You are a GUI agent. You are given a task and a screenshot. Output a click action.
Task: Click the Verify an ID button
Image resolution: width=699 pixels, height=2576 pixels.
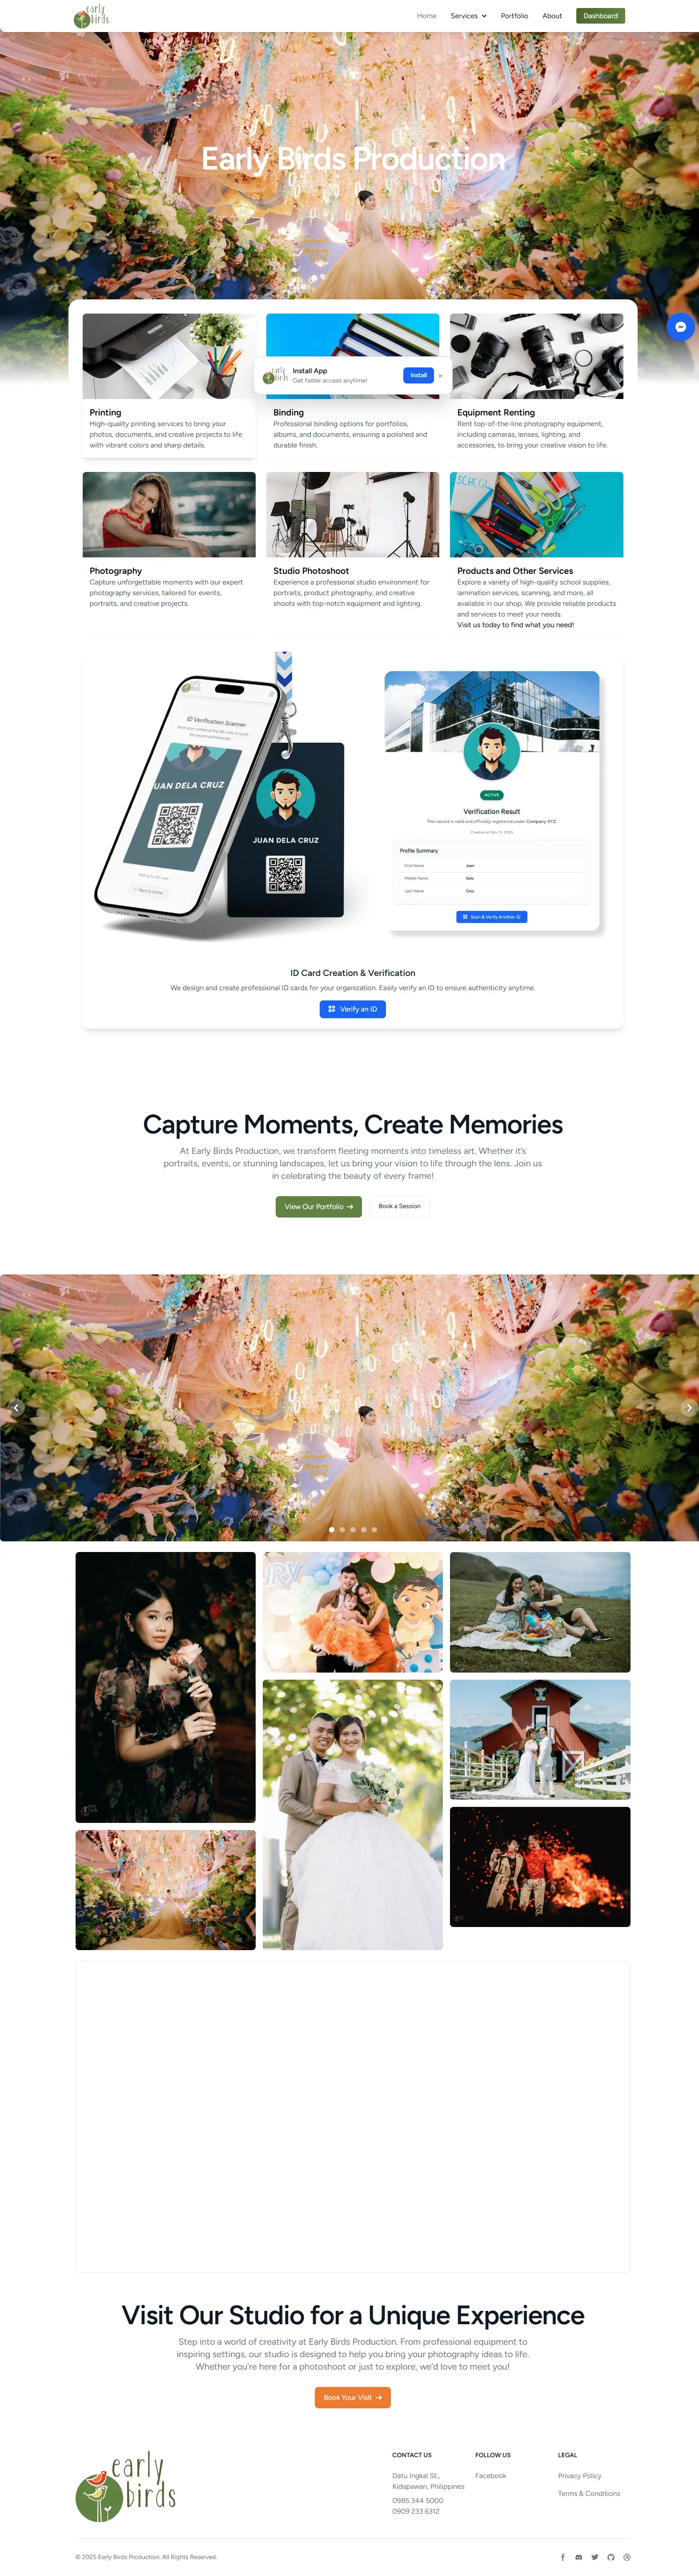tap(352, 1009)
